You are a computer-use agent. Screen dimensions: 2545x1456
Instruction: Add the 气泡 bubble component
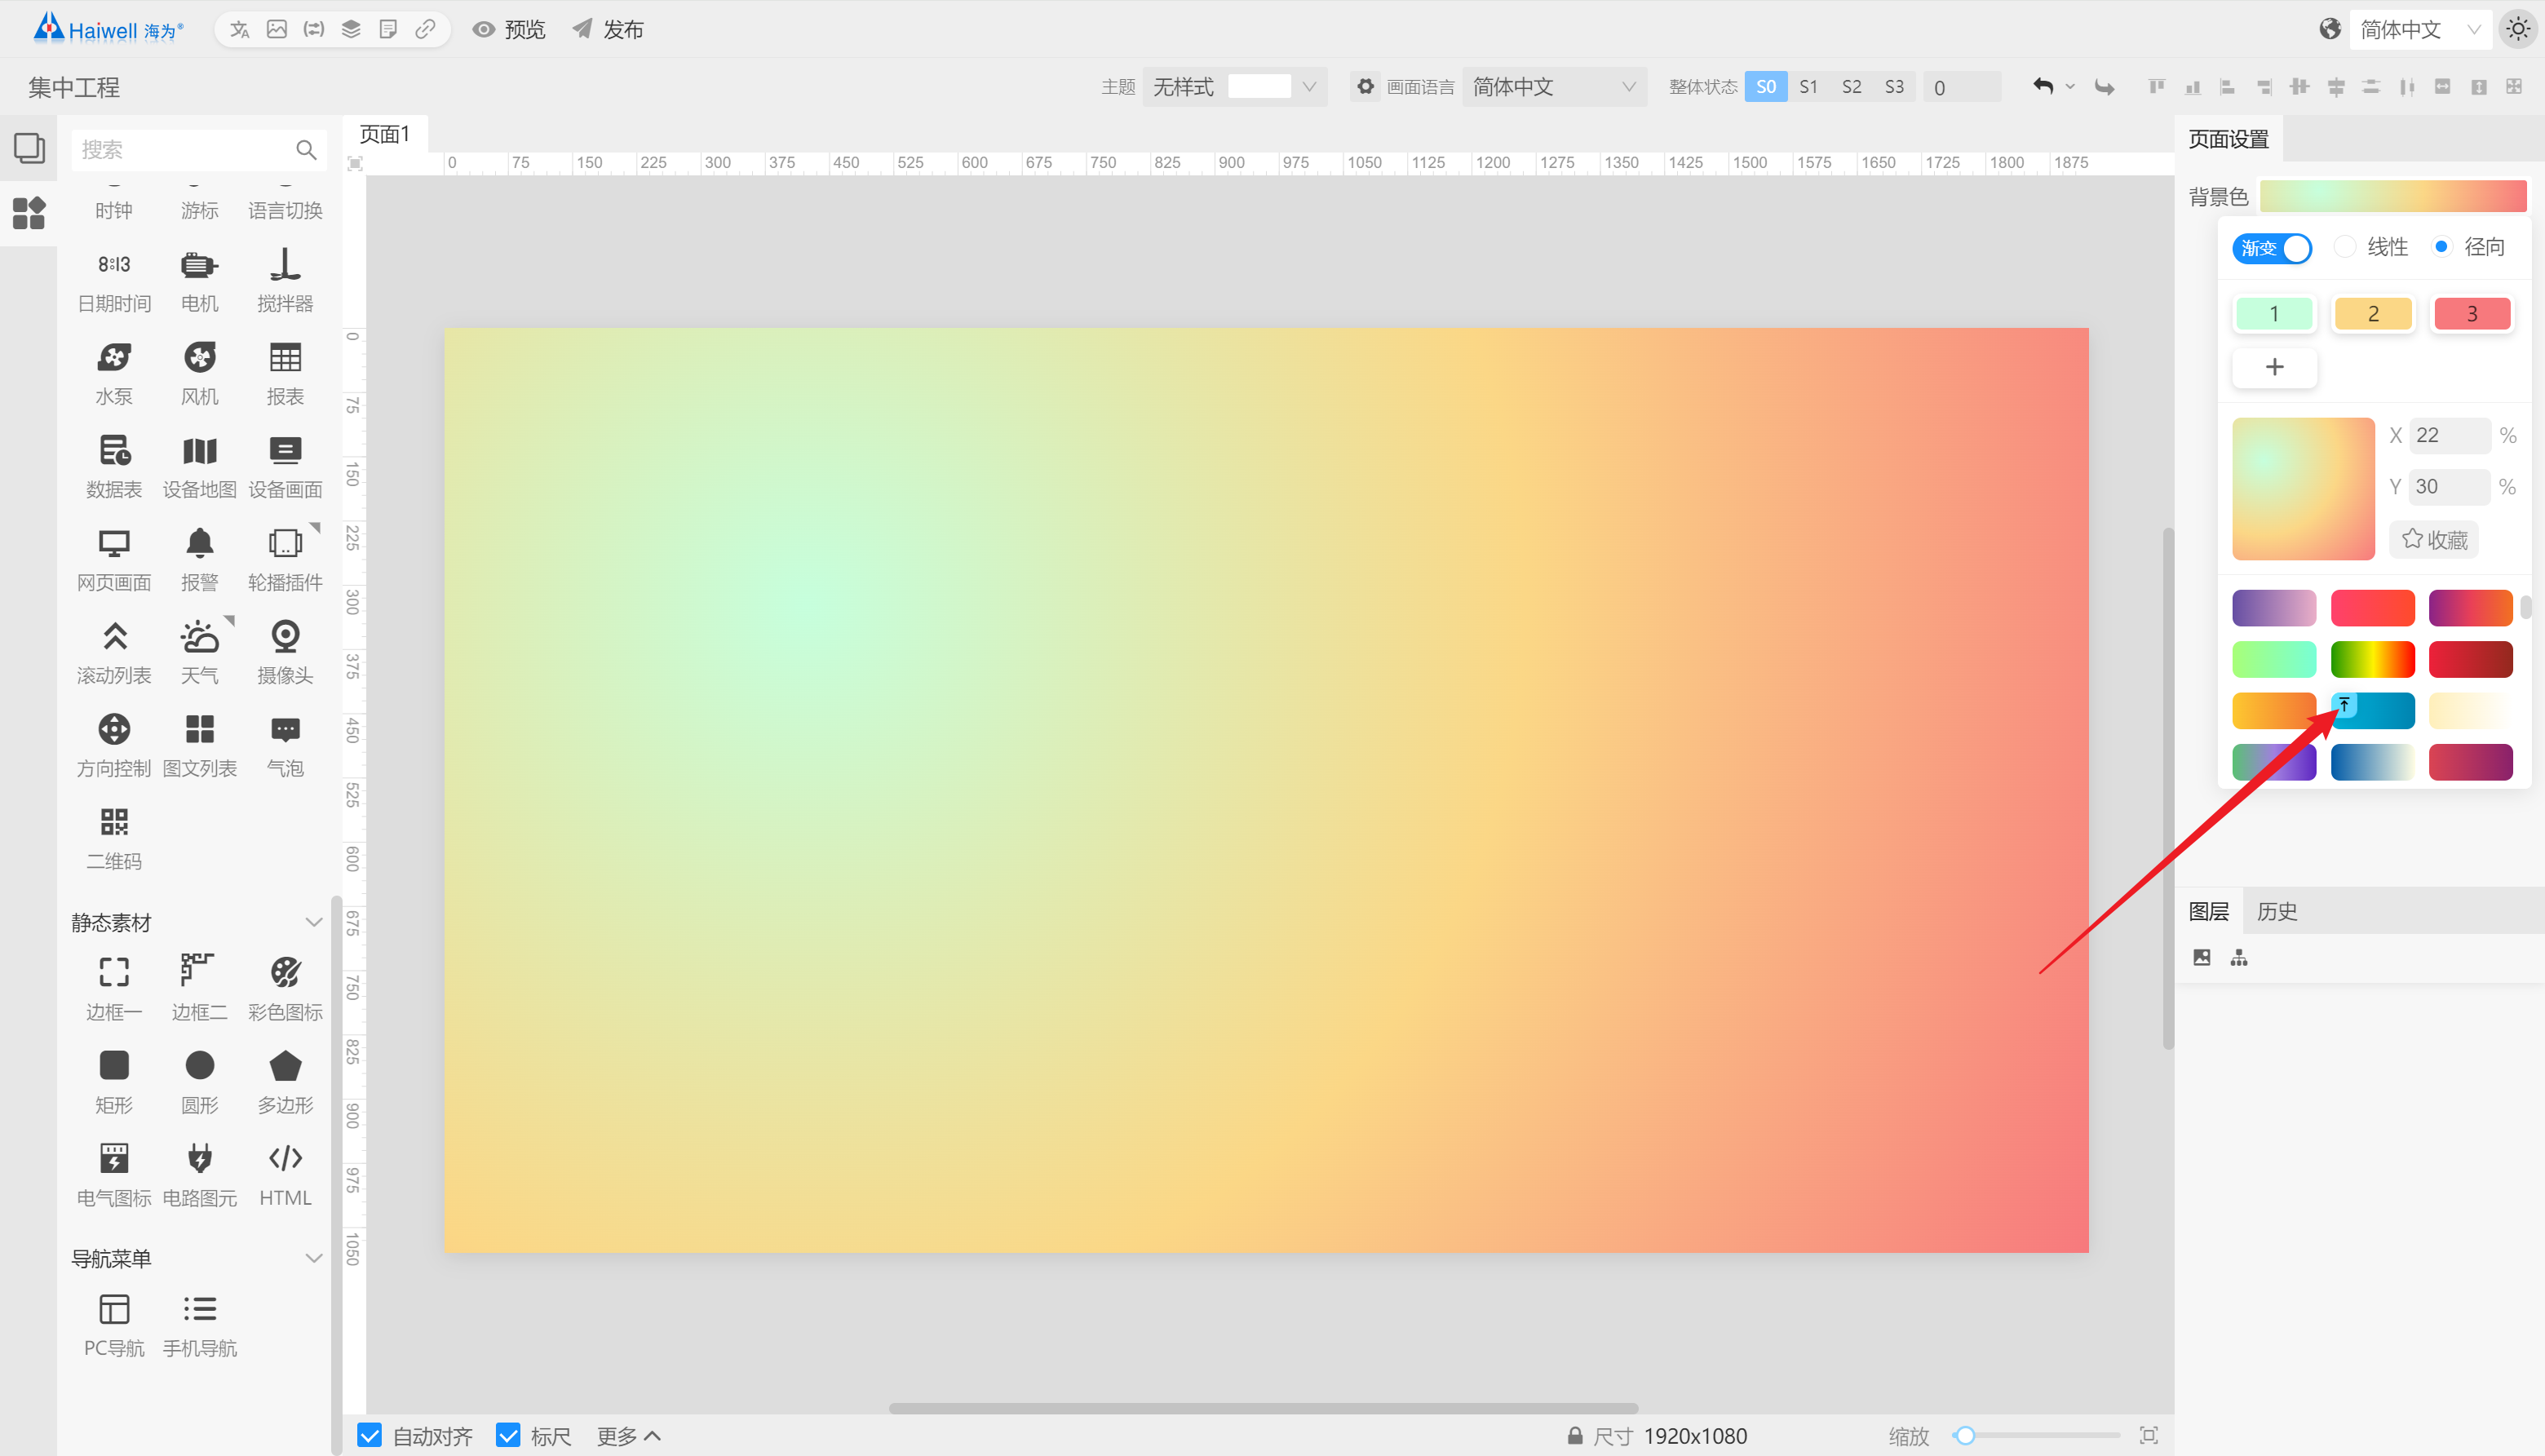click(285, 746)
